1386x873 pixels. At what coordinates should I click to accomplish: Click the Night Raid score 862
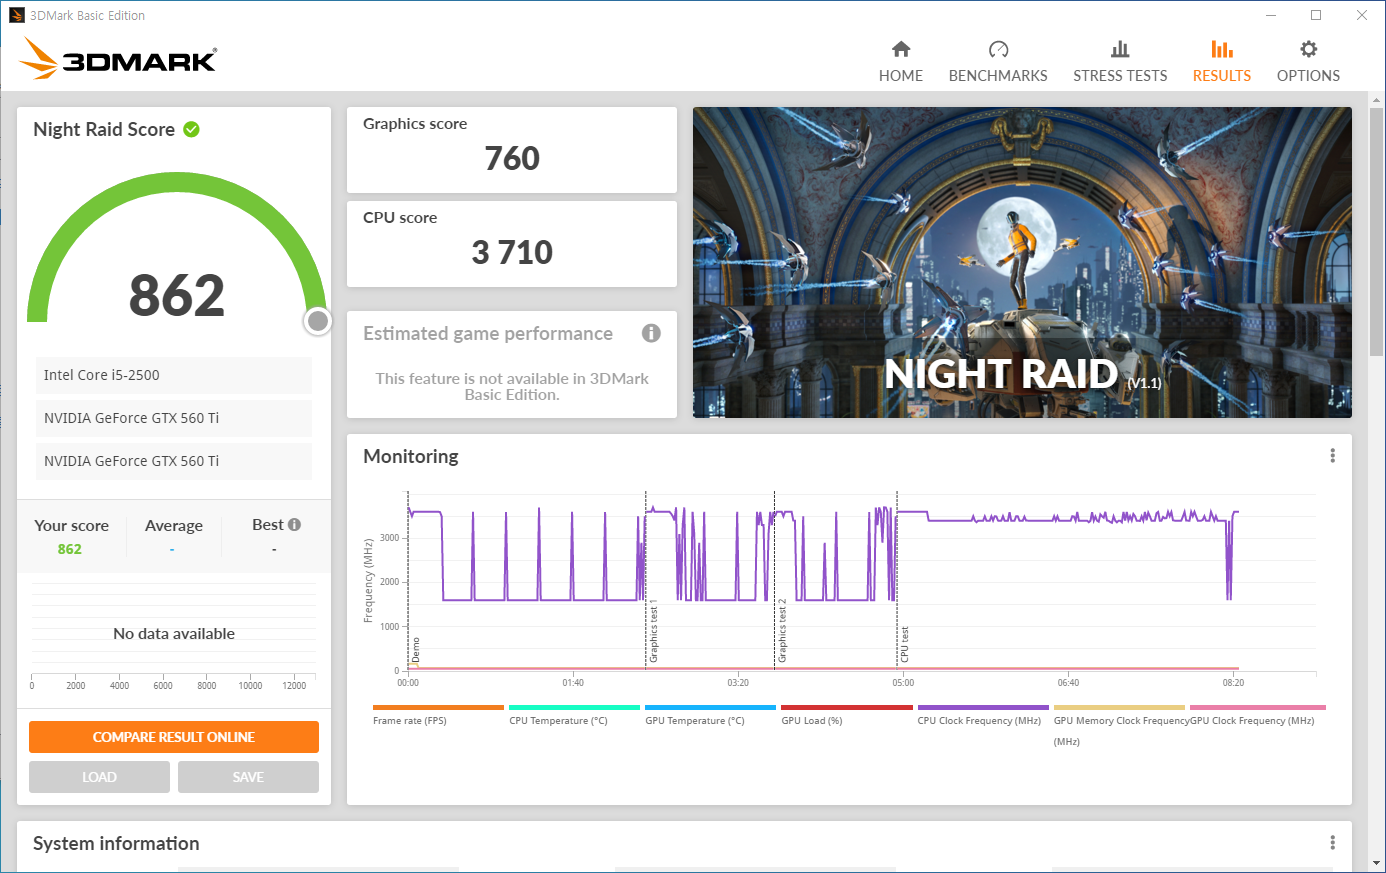click(x=177, y=295)
